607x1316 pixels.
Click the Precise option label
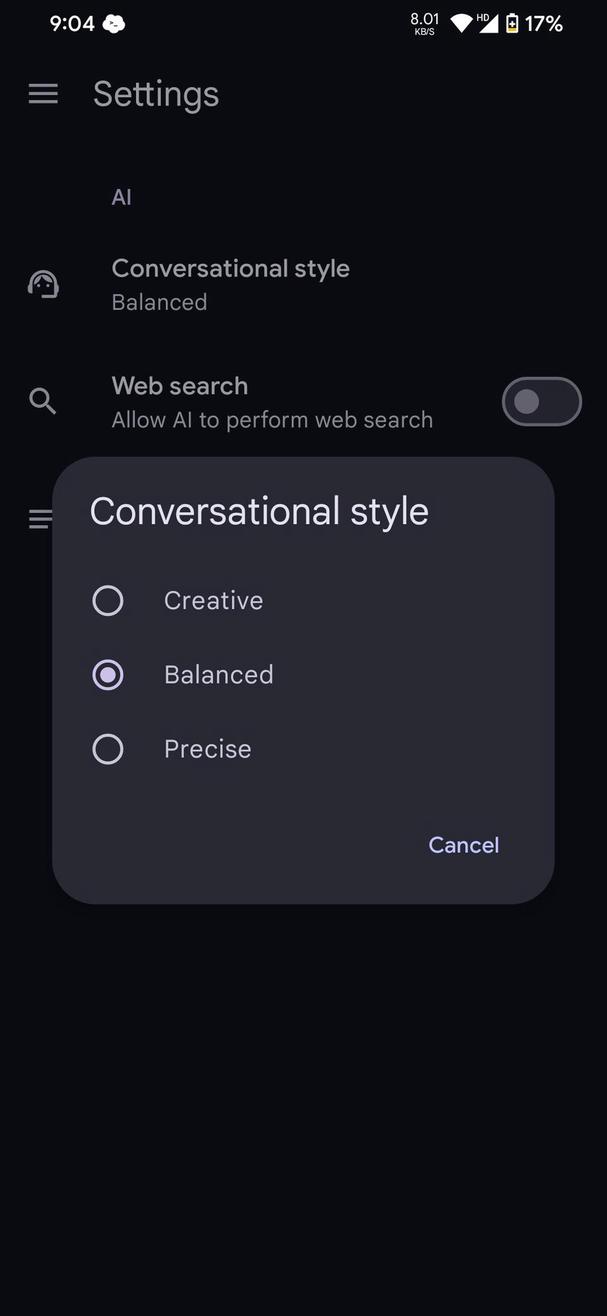(x=207, y=748)
